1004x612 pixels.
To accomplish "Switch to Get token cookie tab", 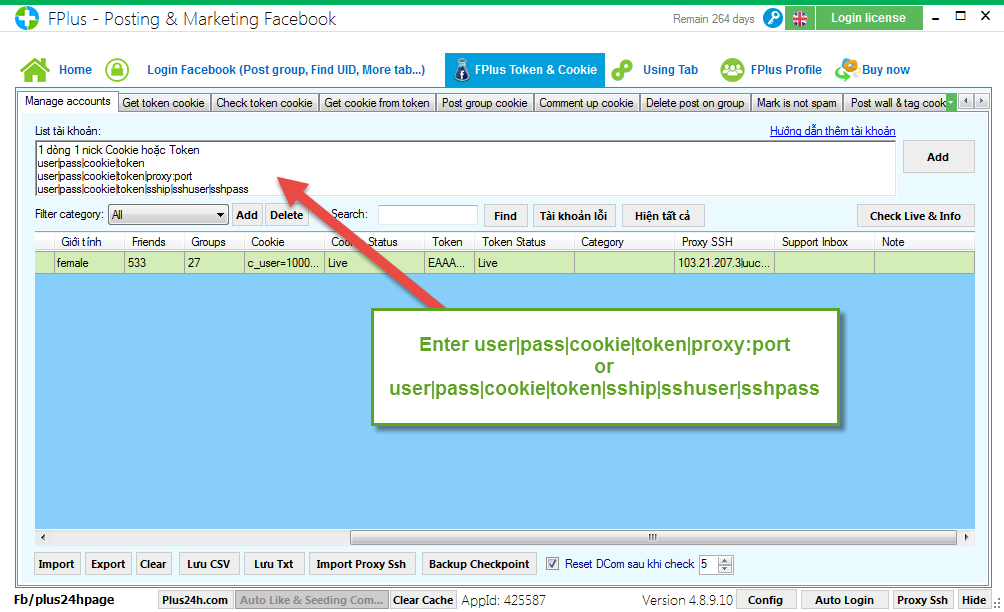I will click(163, 103).
